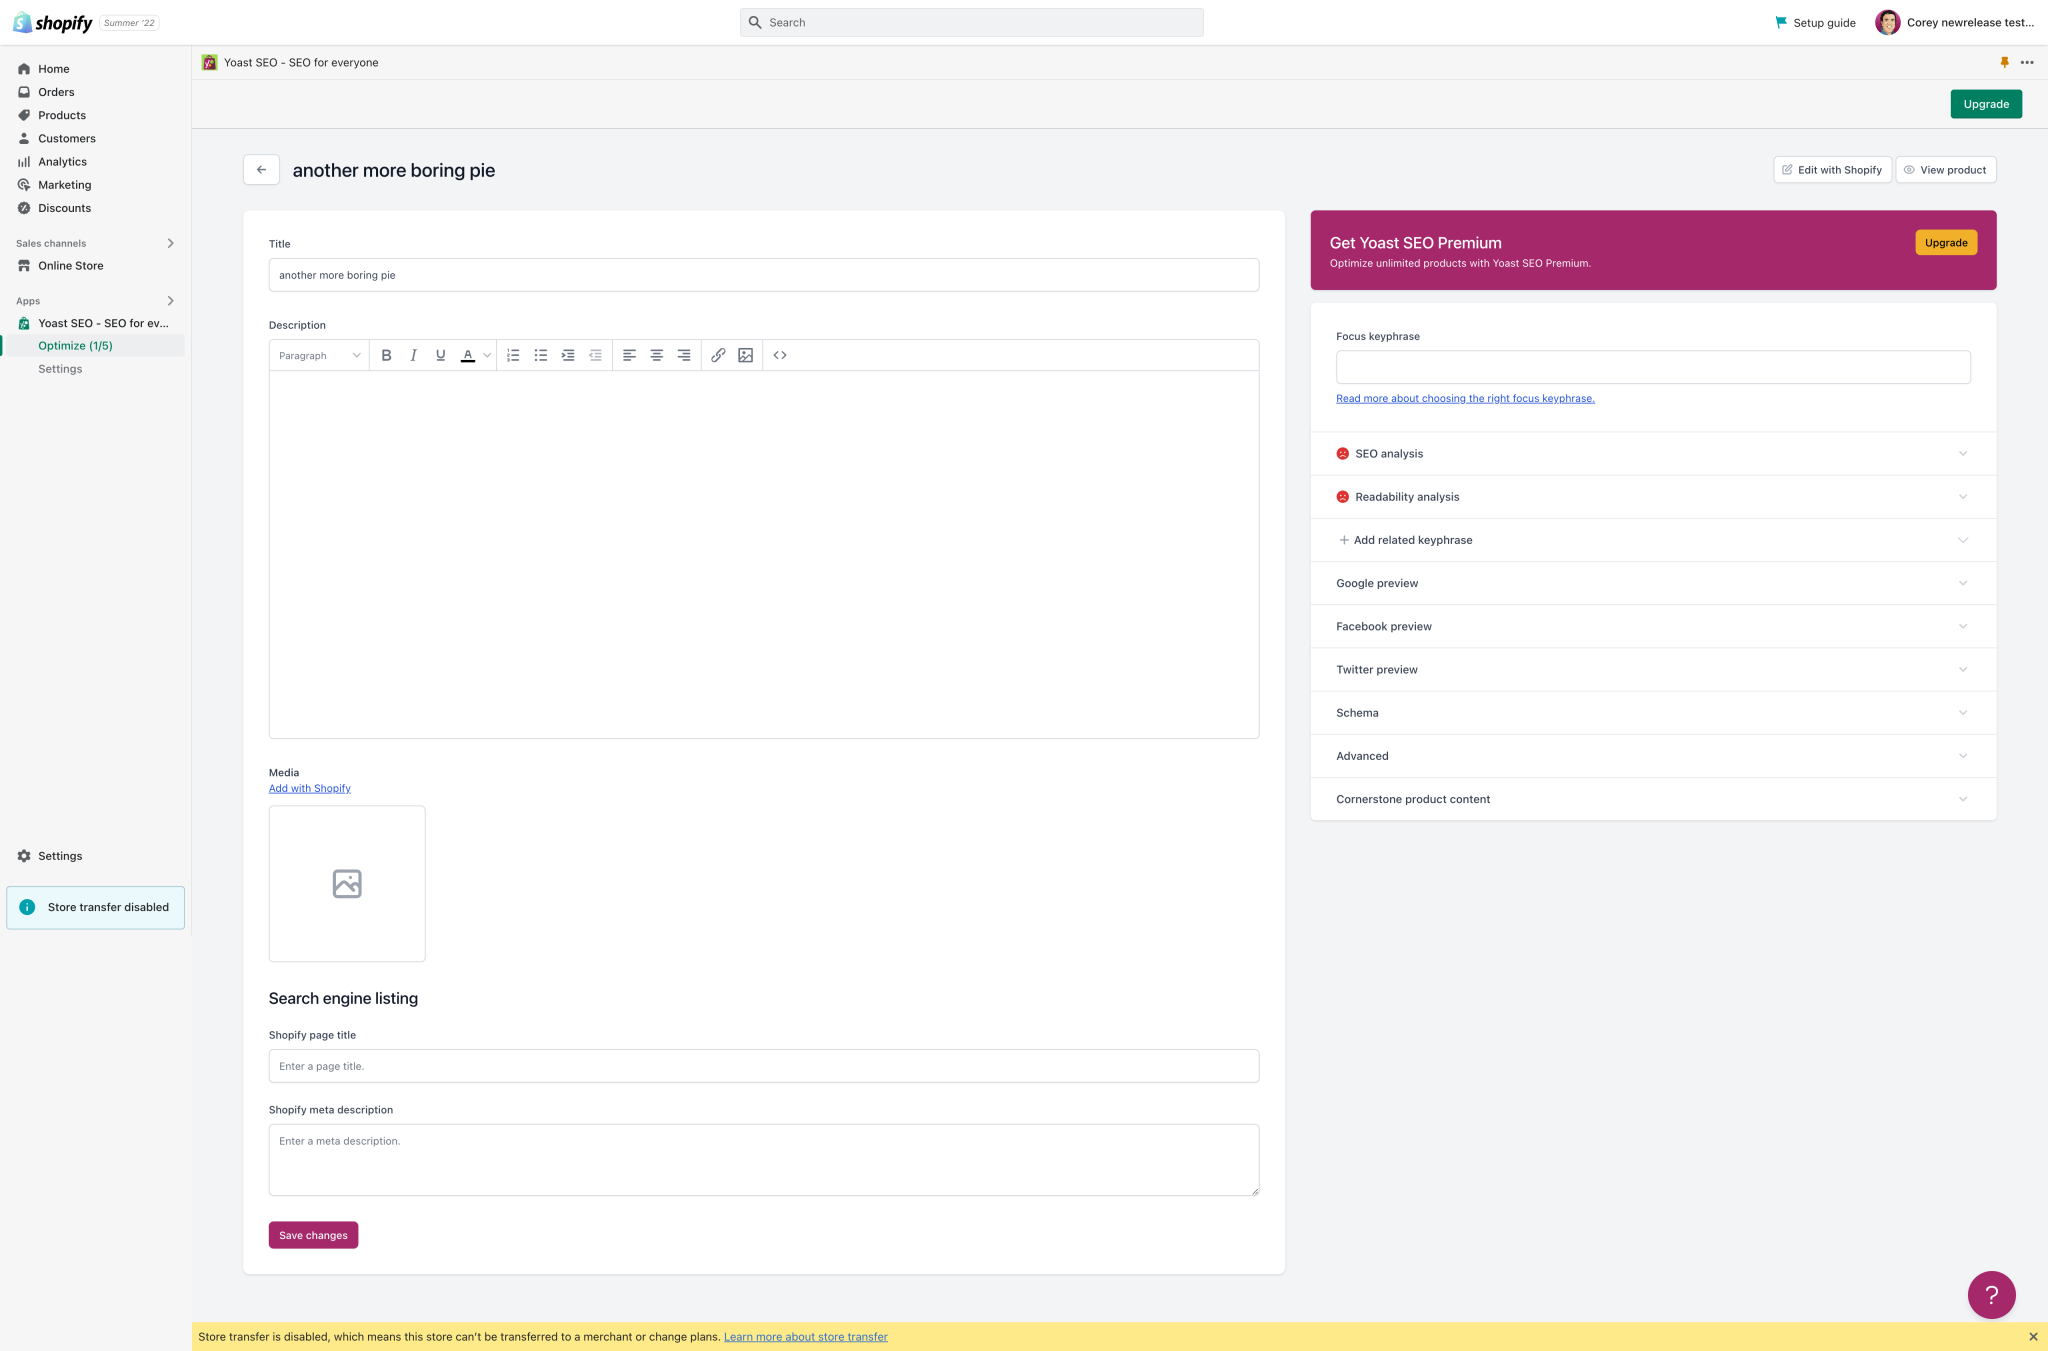Screen dimensions: 2048x1351
Task: Click View product button
Action: tap(1946, 170)
